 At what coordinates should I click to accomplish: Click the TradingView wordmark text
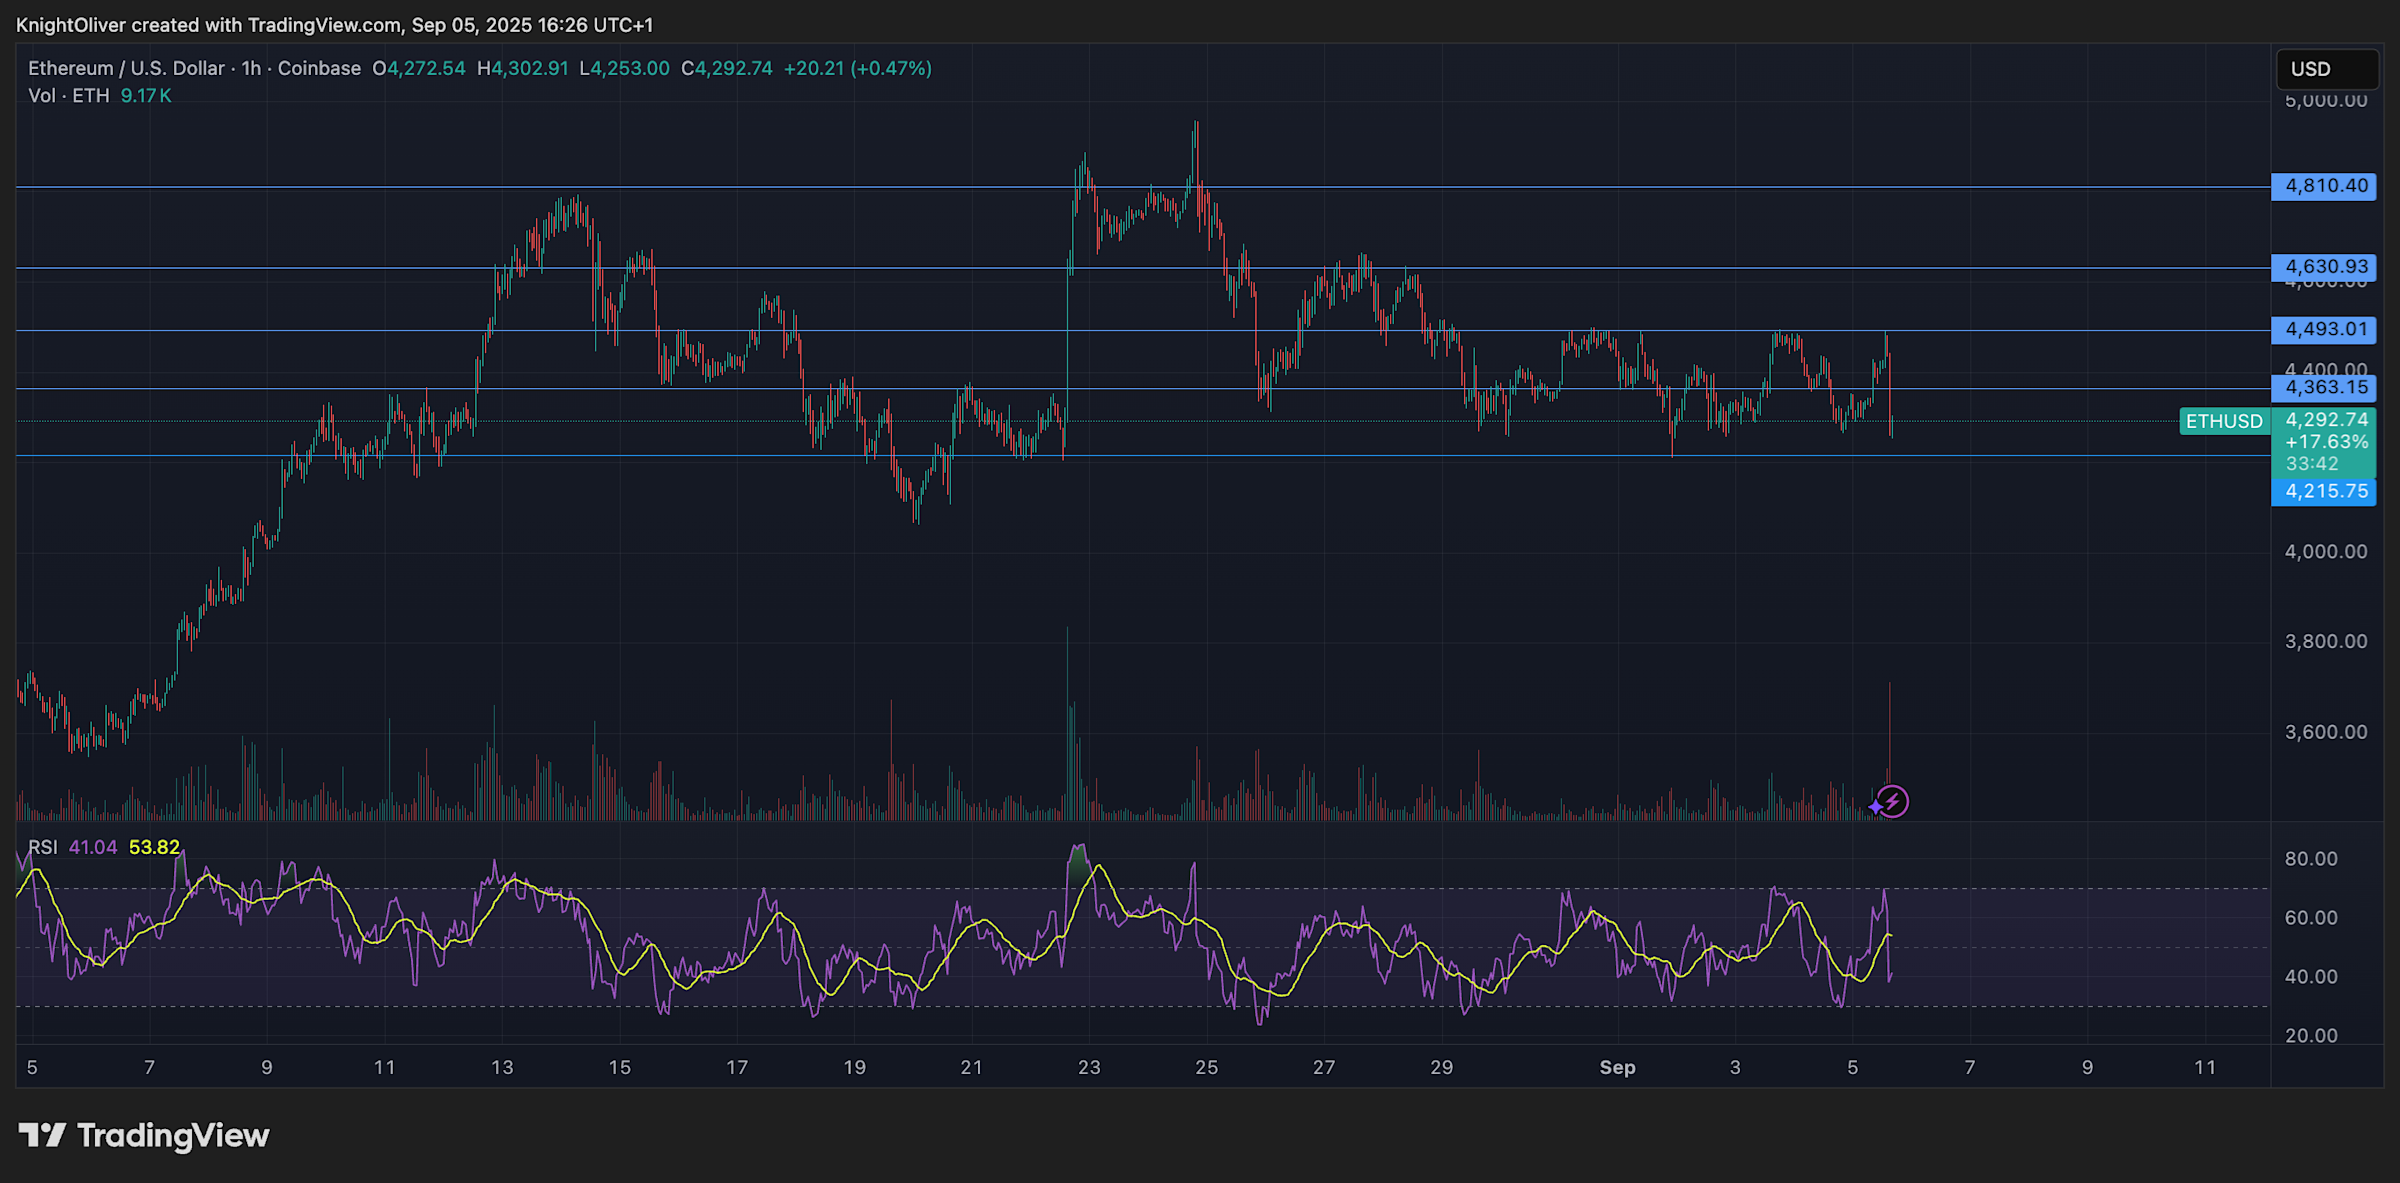coord(173,1136)
